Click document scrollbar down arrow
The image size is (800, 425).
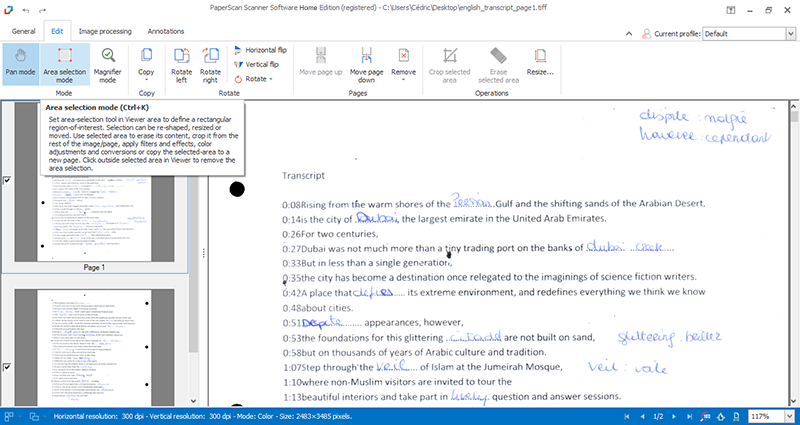tap(794, 402)
